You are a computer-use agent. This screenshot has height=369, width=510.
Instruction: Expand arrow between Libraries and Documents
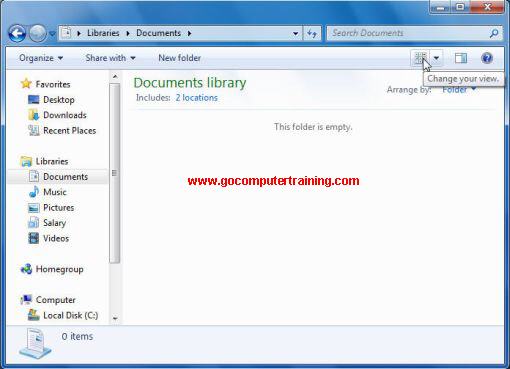click(x=128, y=33)
